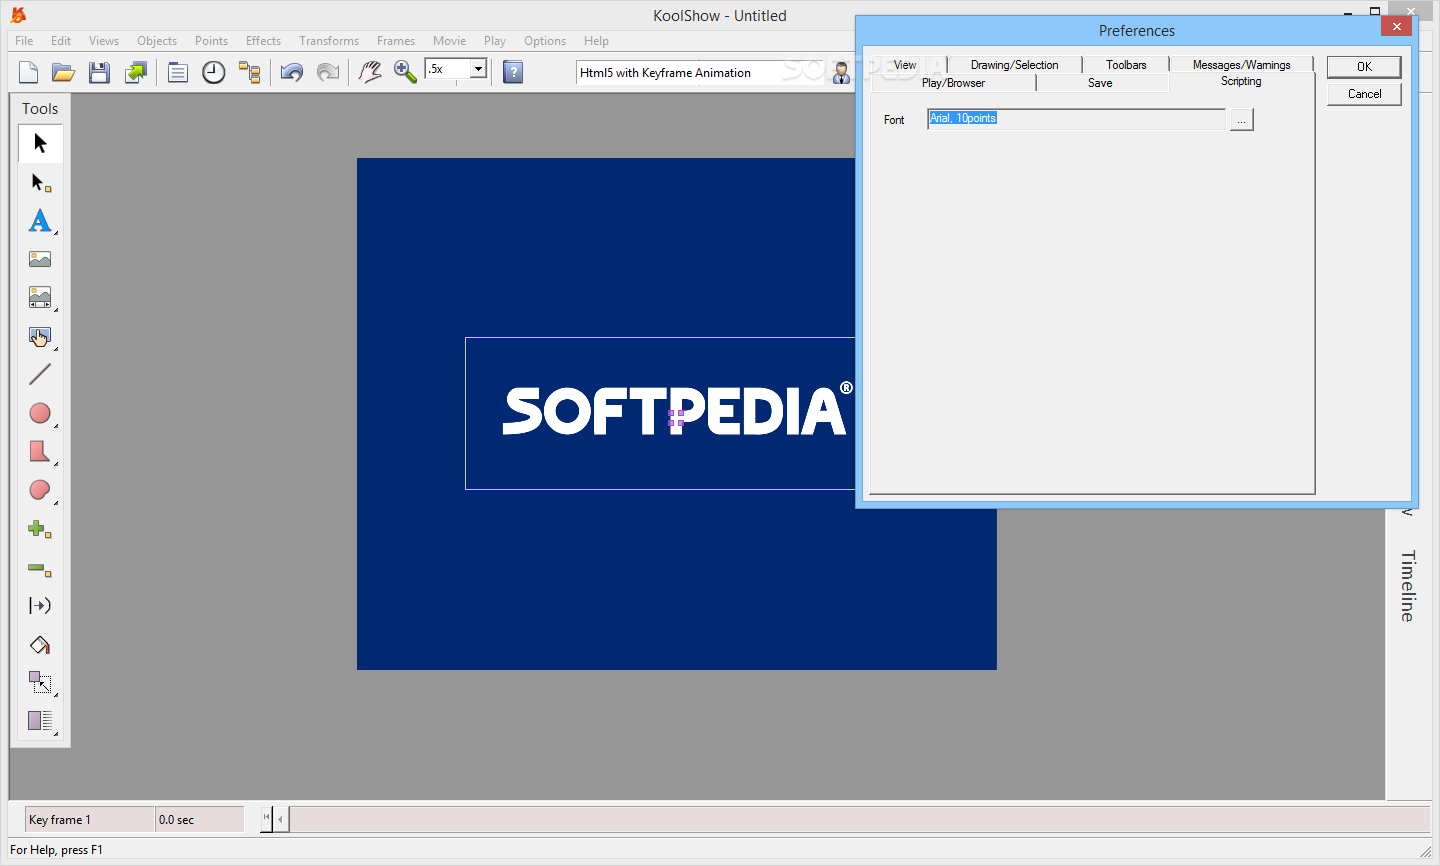Screen dimensions: 1440x866
Task: Open the Options menu
Action: tap(545, 41)
